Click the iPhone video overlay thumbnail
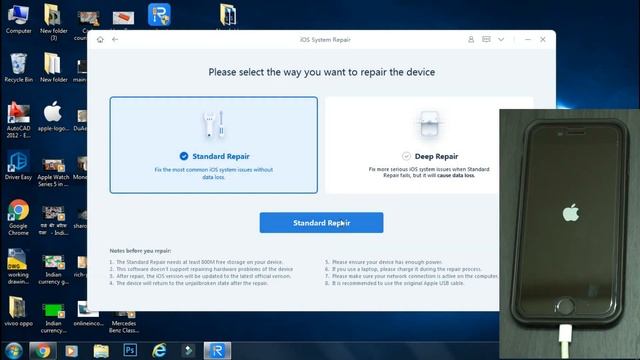The height and width of the screenshot is (360, 640). coord(570,235)
